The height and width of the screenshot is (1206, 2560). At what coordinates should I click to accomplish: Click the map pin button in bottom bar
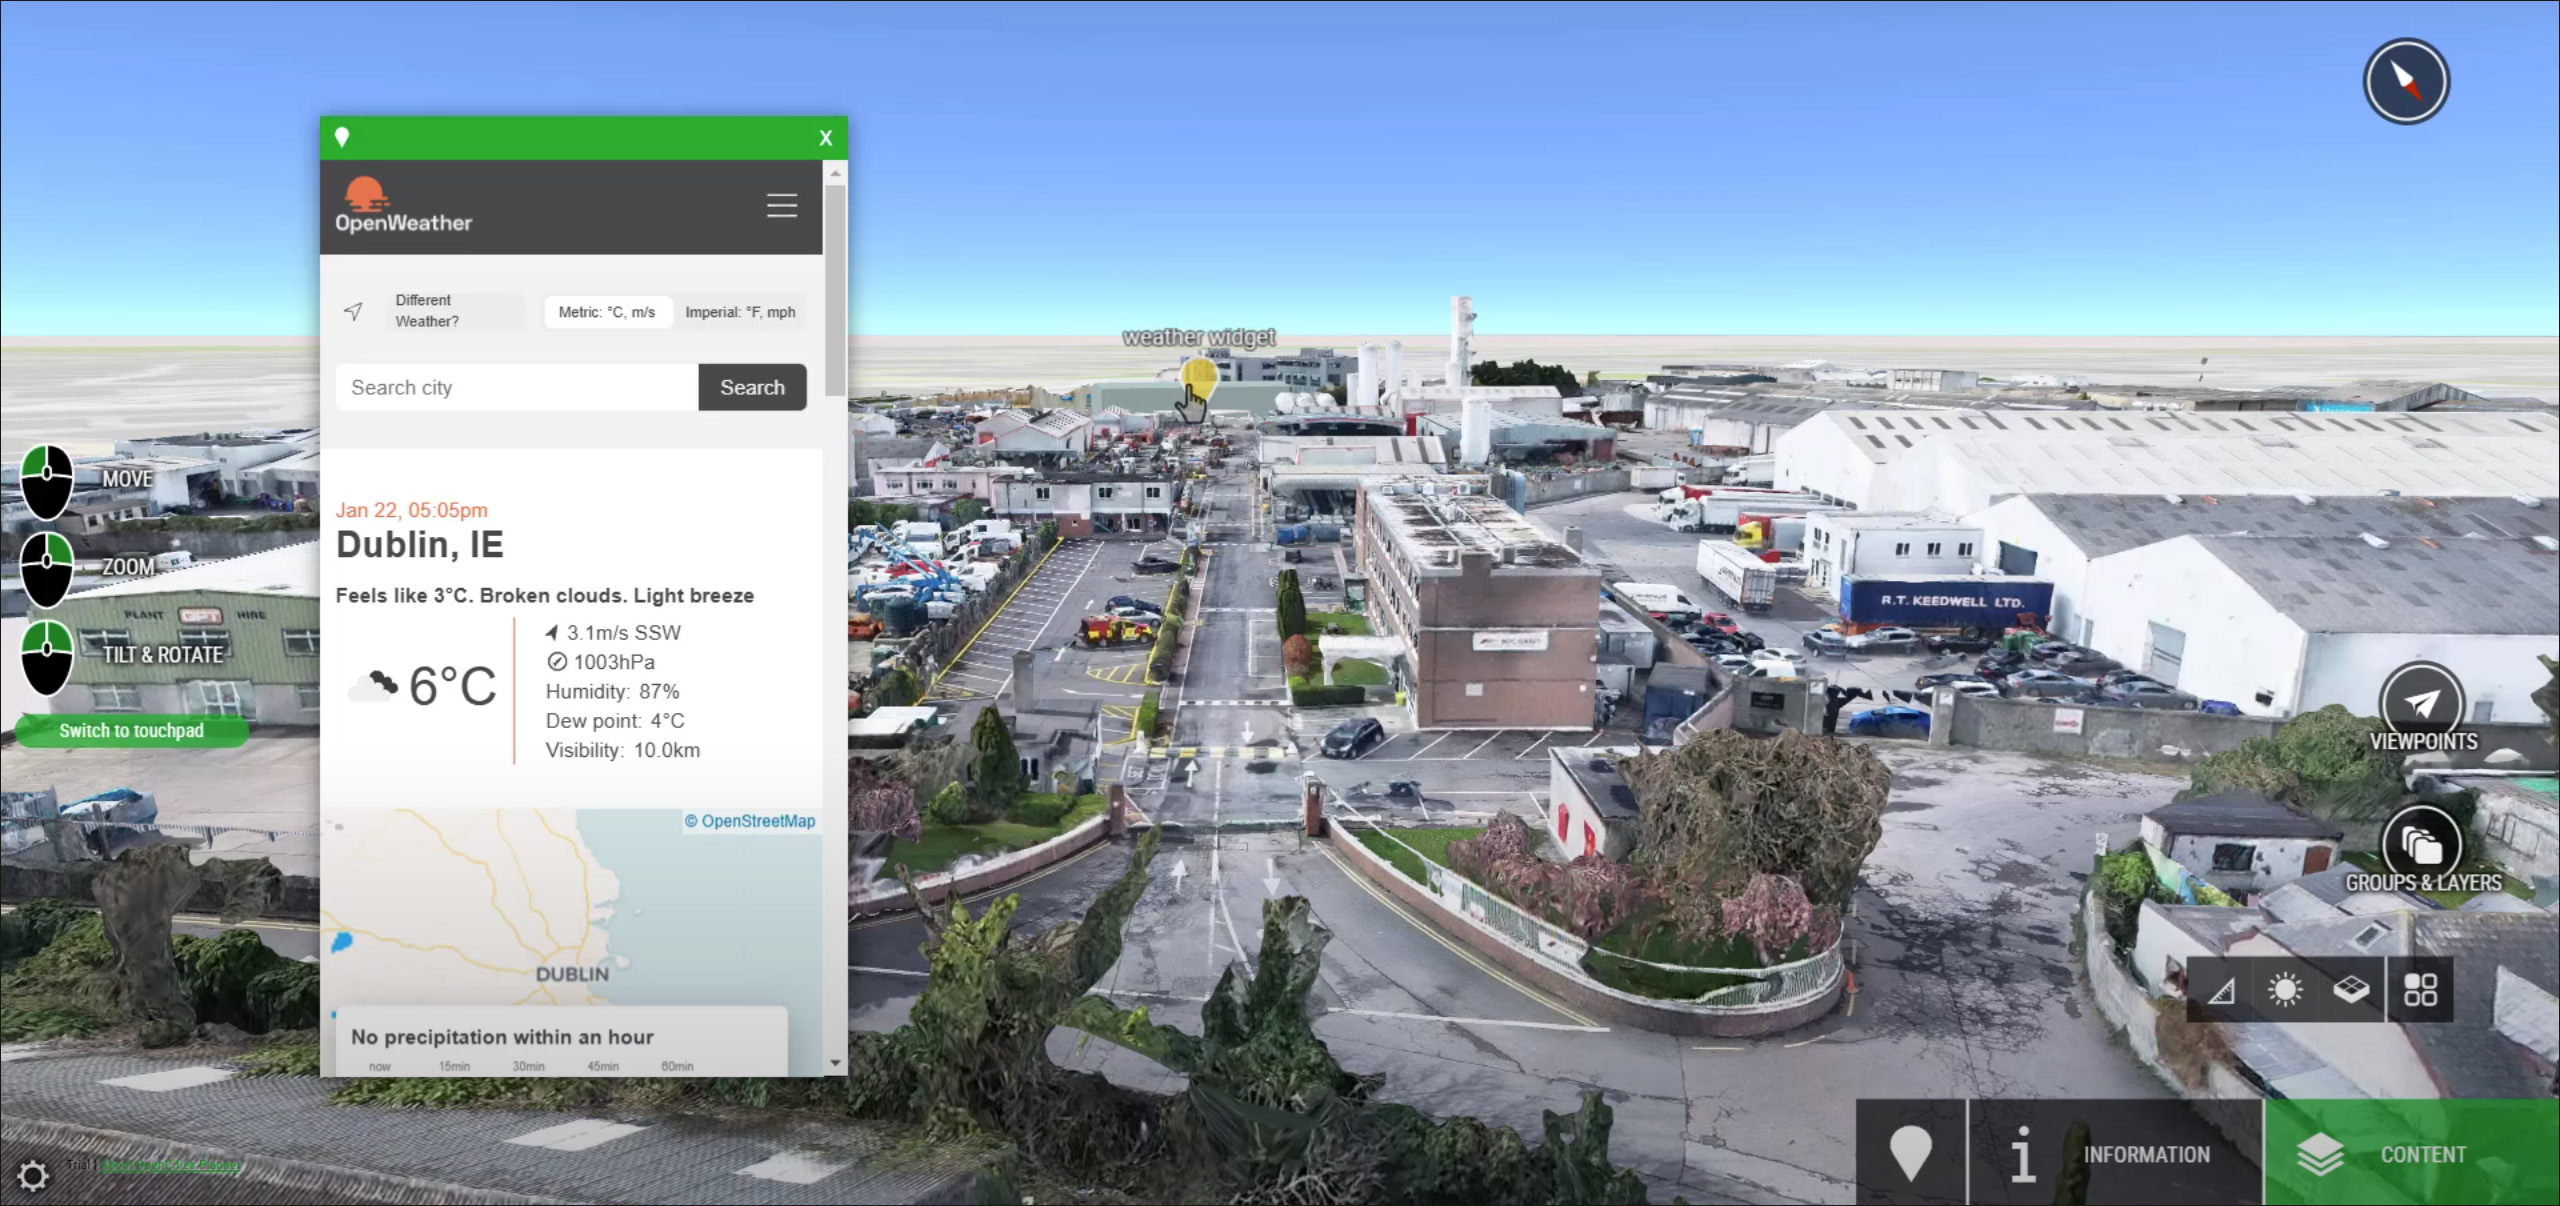1911,1153
